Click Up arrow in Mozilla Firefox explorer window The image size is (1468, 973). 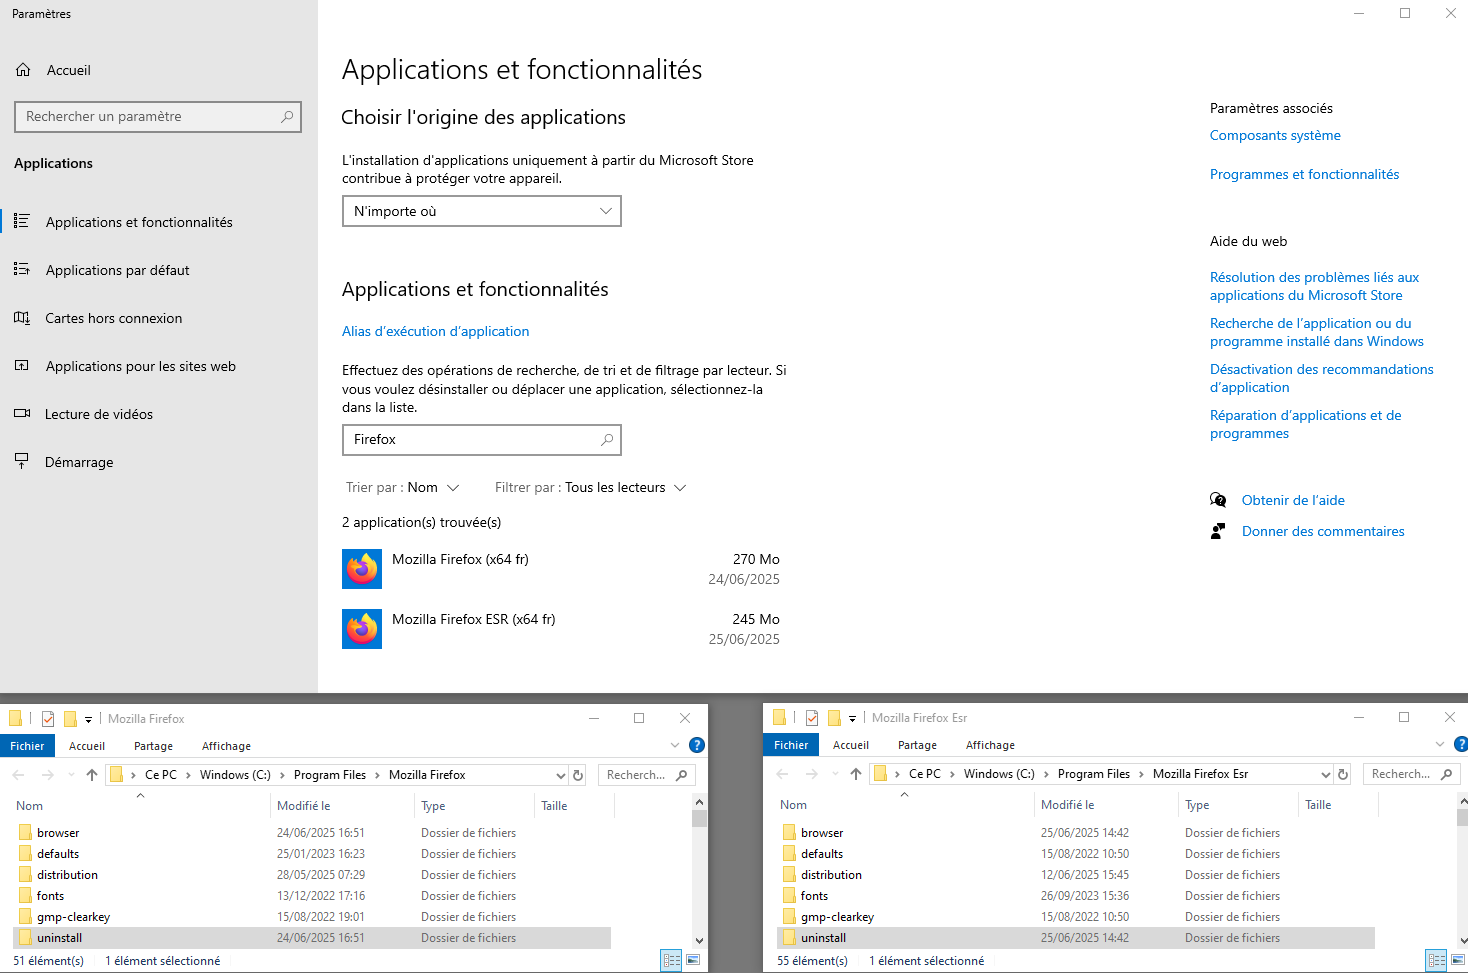pyautogui.click(x=92, y=775)
